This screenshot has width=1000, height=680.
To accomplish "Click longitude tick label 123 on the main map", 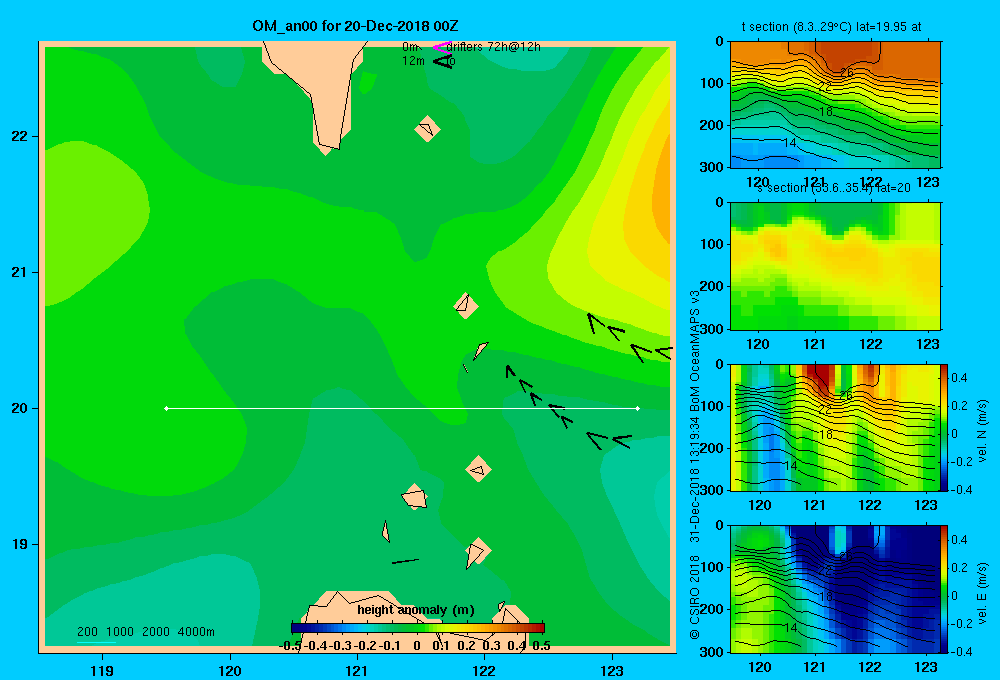I will [612, 670].
